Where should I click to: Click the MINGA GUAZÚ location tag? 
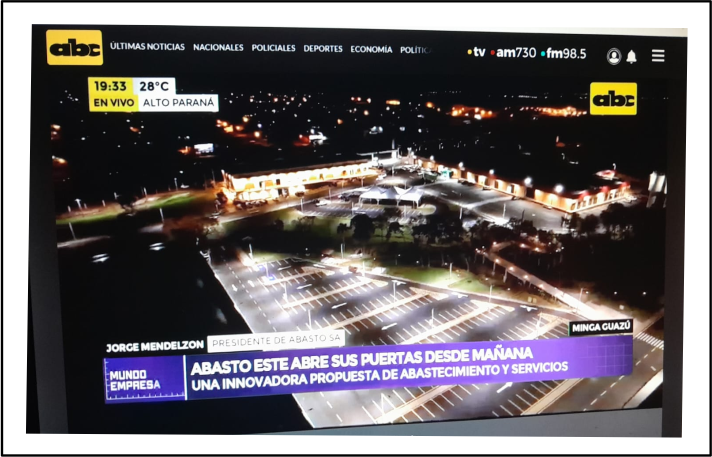601,327
